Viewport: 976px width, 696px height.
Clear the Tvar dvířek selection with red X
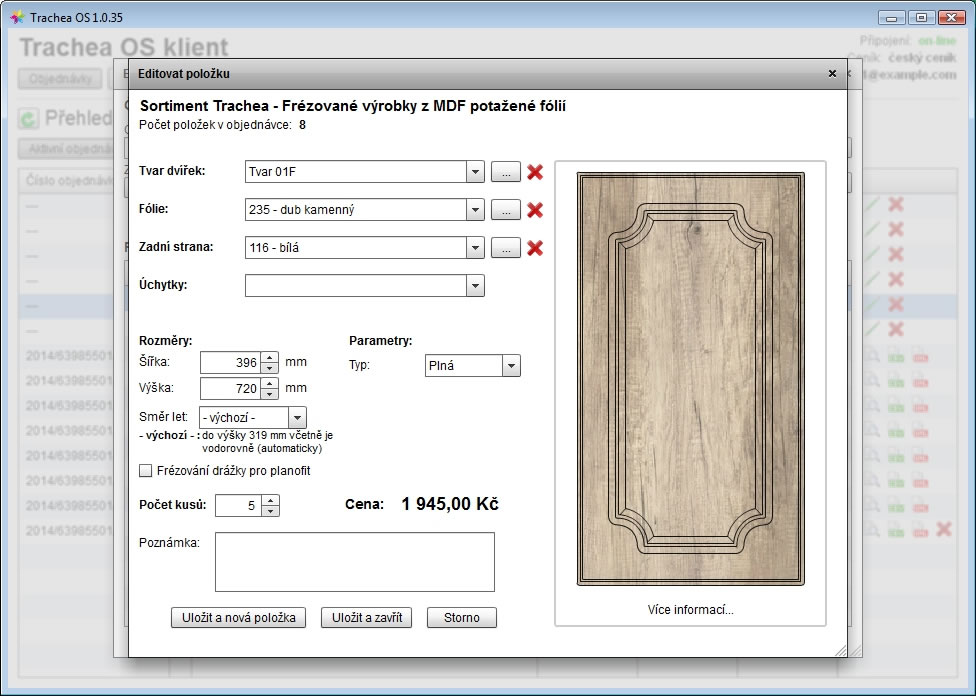tap(535, 172)
